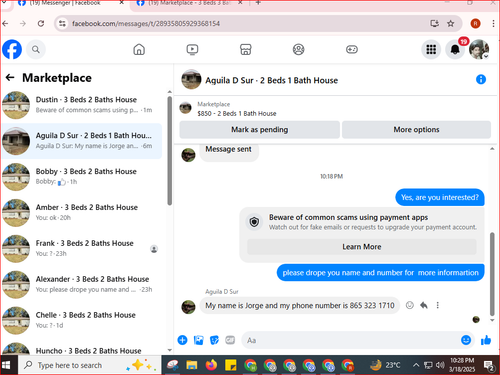500x375 pixels.
Task: Open a new browser tab
Action: pos(258,3)
